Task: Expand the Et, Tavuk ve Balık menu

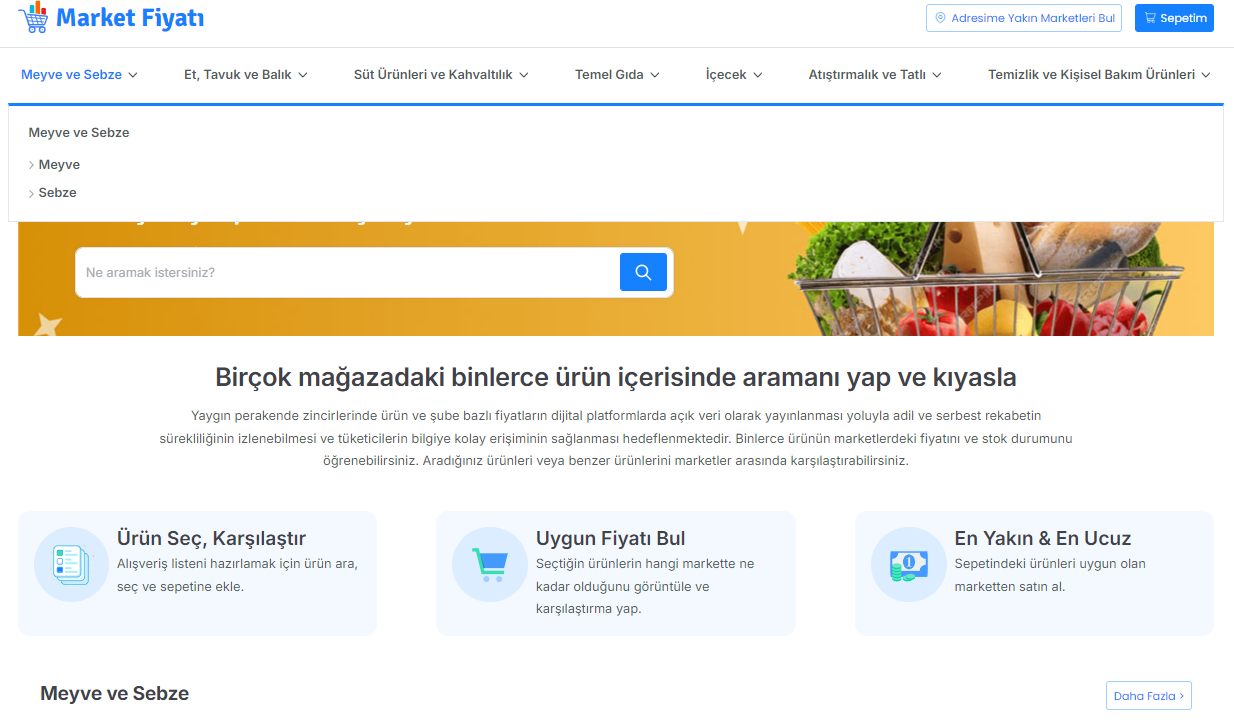Action: pyautogui.click(x=245, y=74)
